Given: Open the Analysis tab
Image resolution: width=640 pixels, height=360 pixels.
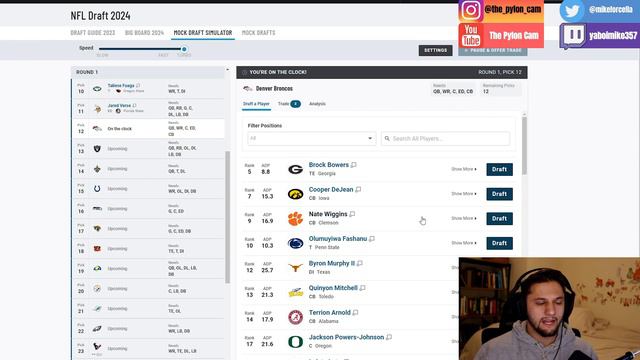Looking at the screenshot, I should (317, 104).
